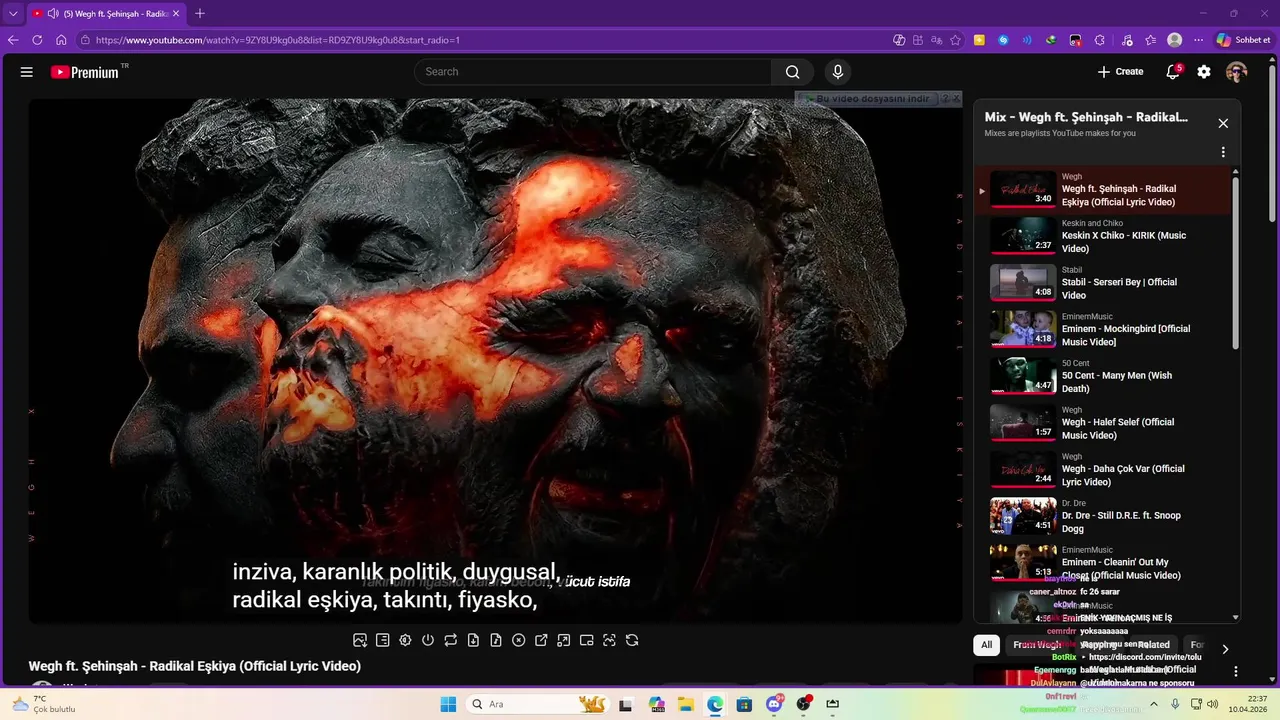1280x720 pixels.
Task: Play Keskin X Chiko - KIRIK thumbnail
Action: coord(1023,236)
